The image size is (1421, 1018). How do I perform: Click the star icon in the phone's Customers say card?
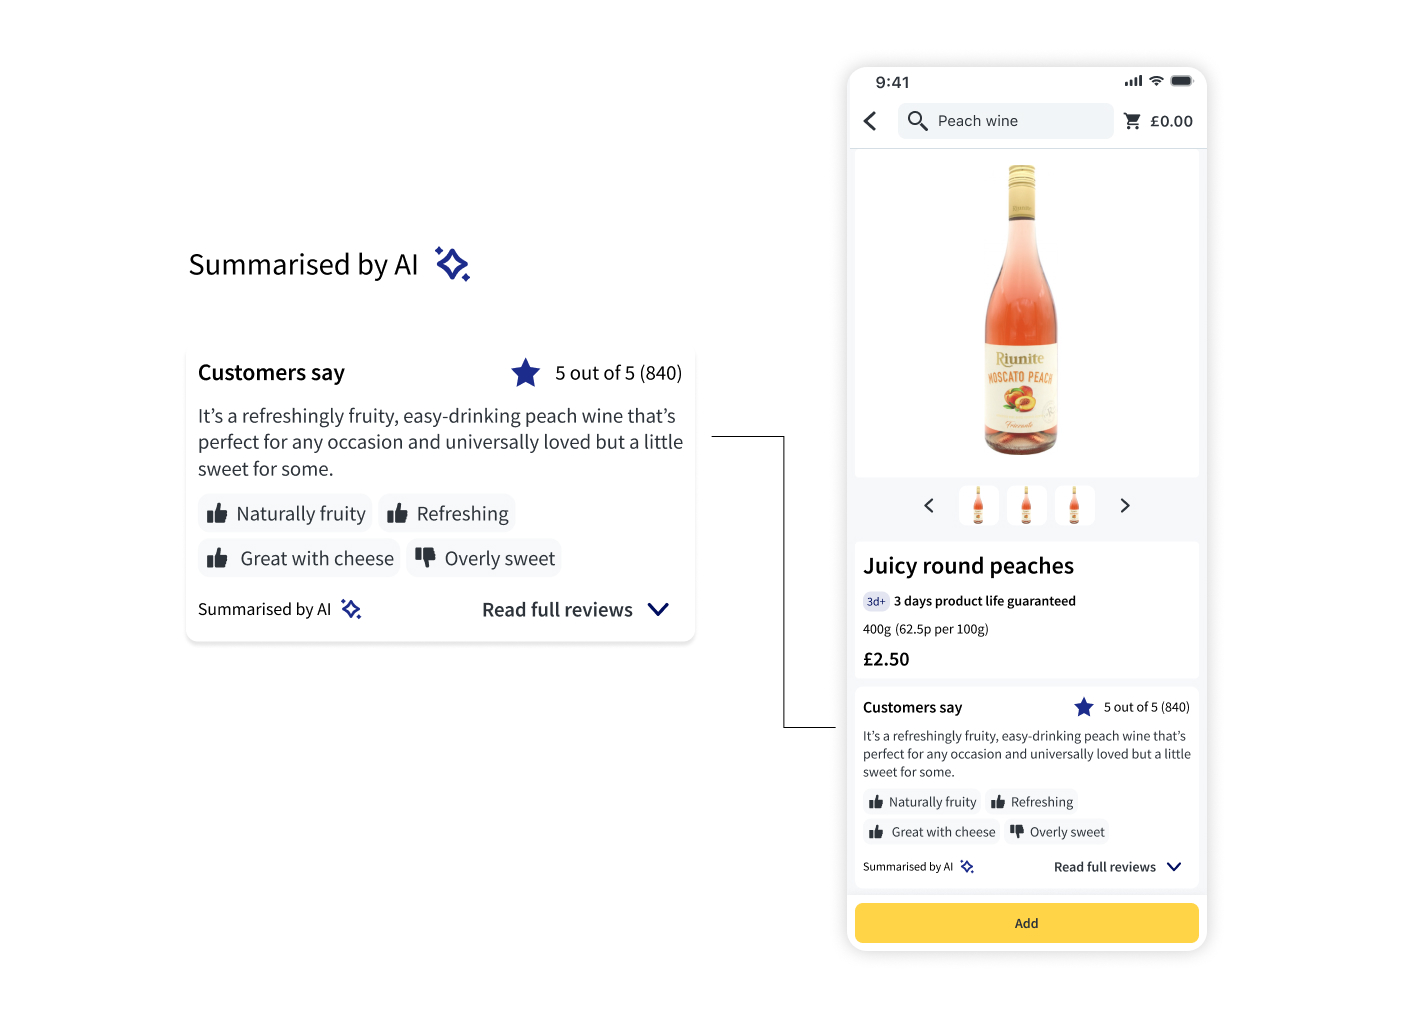pyautogui.click(x=1083, y=707)
